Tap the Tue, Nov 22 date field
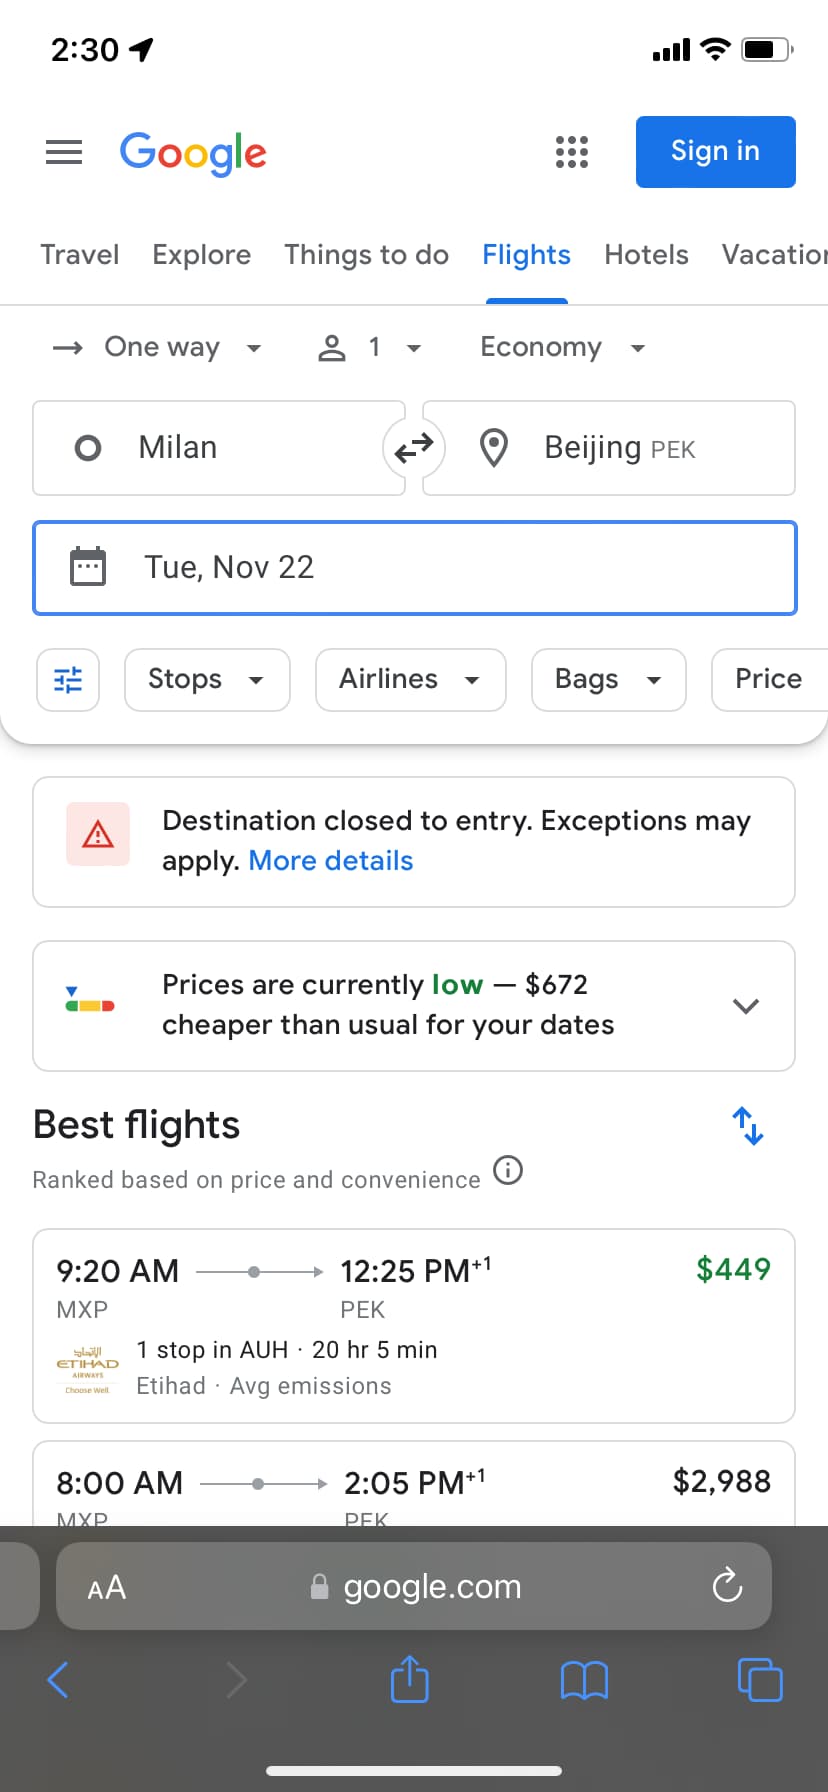 [x=414, y=567]
